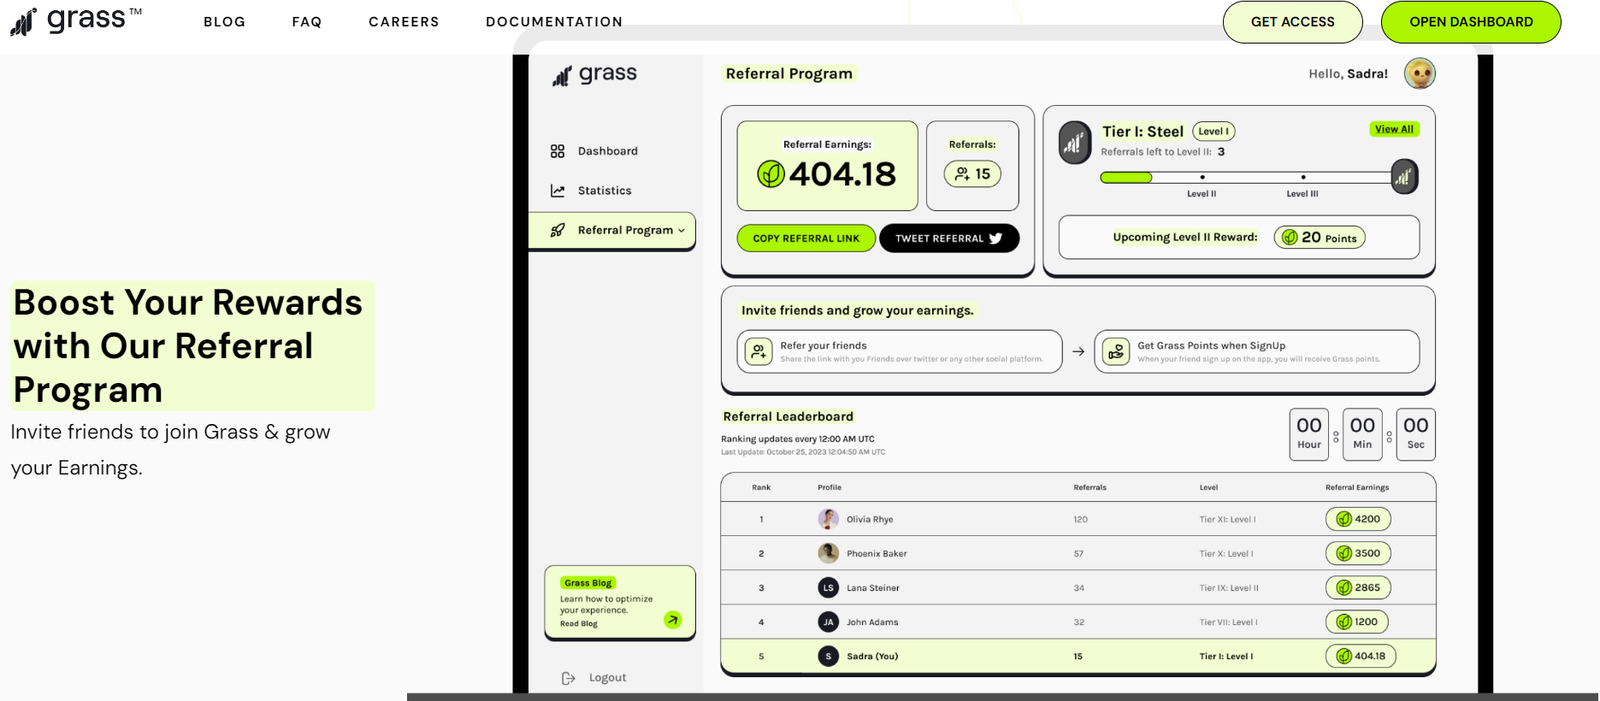
Task: Click the Referral Leaderboard heading
Action: point(788,417)
